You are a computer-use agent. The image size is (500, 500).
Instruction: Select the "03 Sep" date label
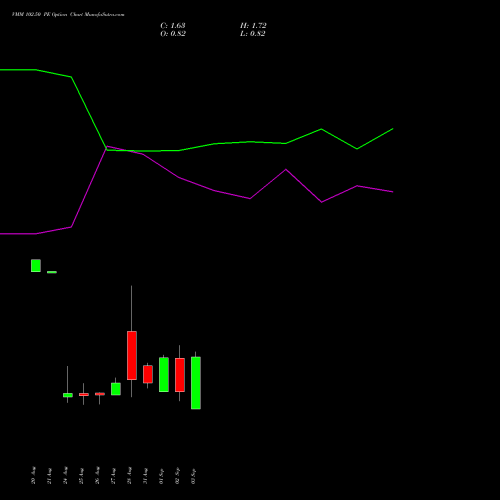[x=193, y=476]
